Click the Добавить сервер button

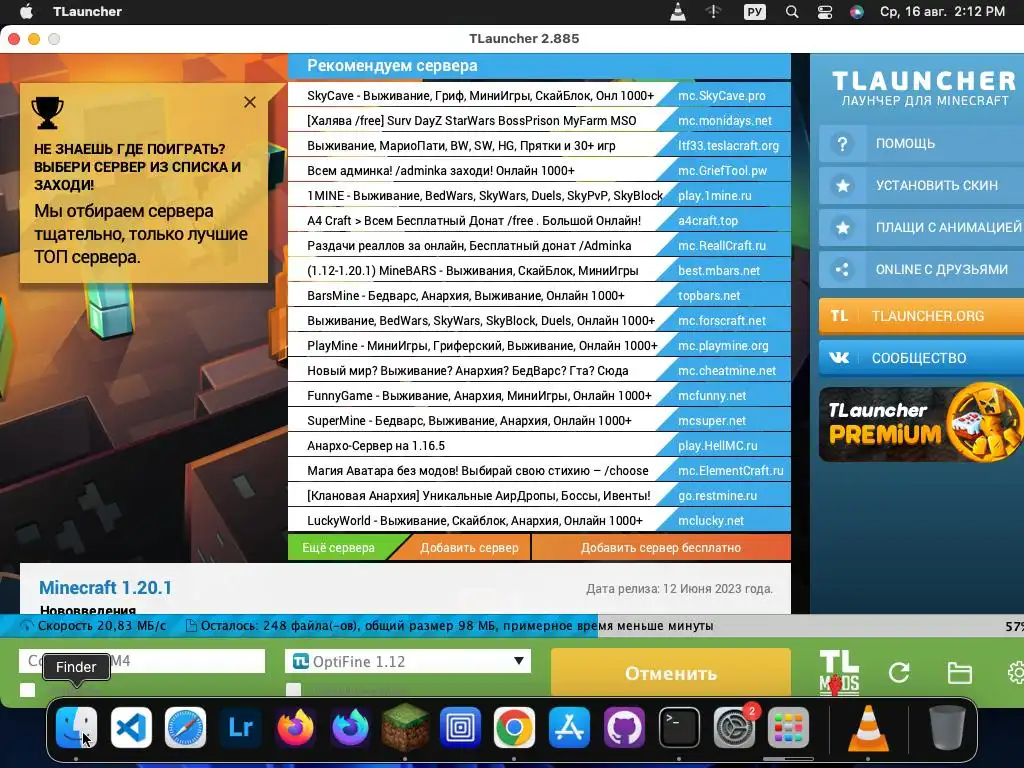coord(469,548)
